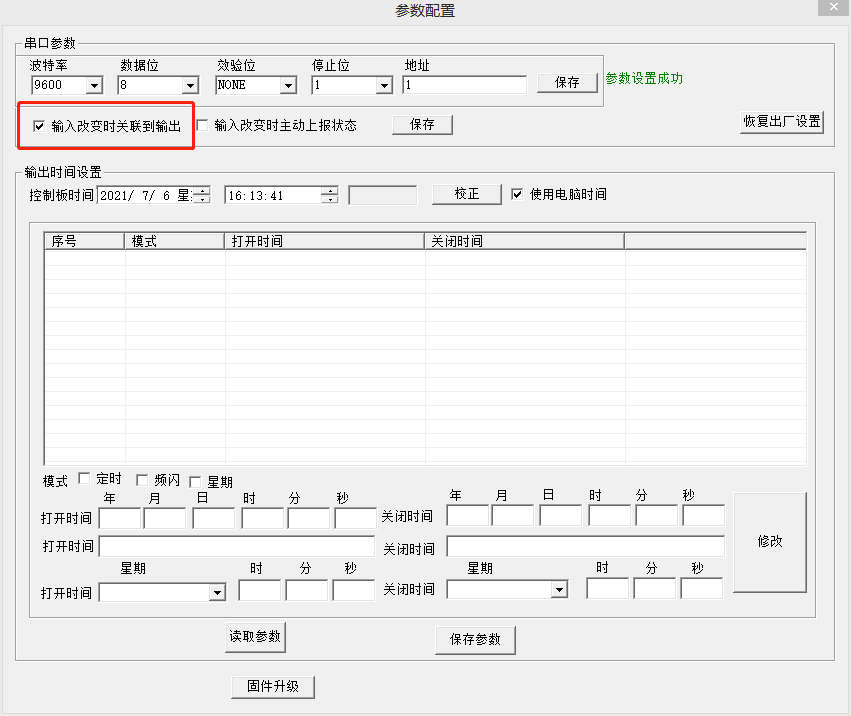Click the 序号 column header

[84, 241]
